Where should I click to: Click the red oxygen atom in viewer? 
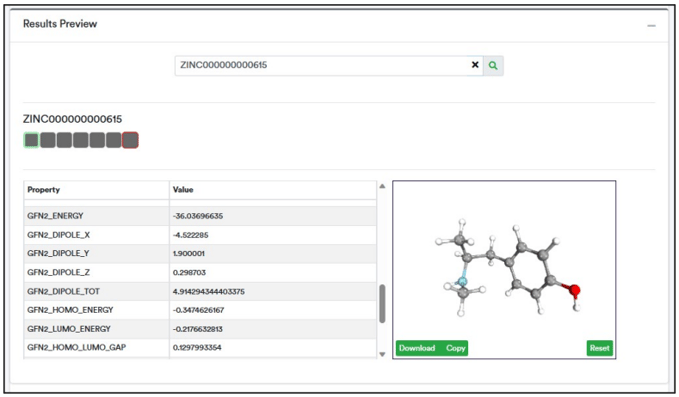(575, 290)
